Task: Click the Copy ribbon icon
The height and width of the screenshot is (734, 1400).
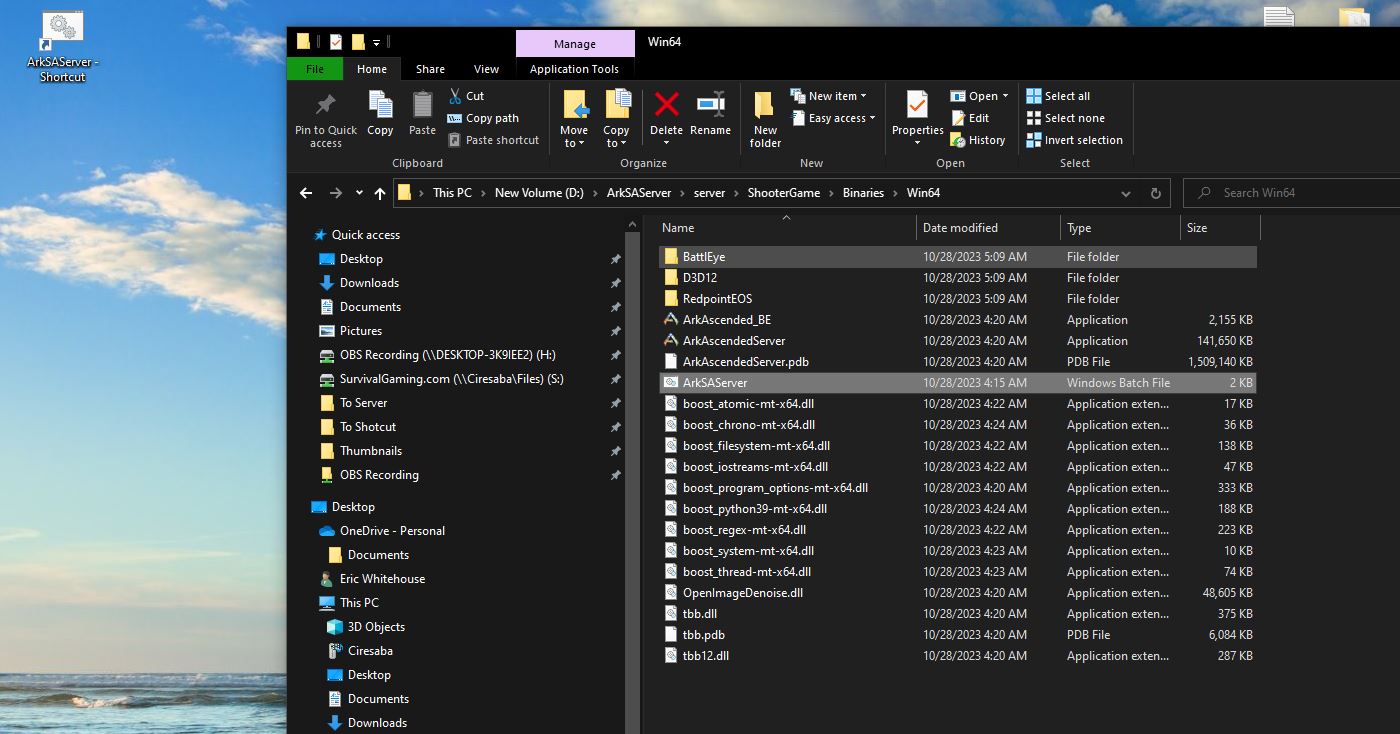Action: (x=380, y=106)
